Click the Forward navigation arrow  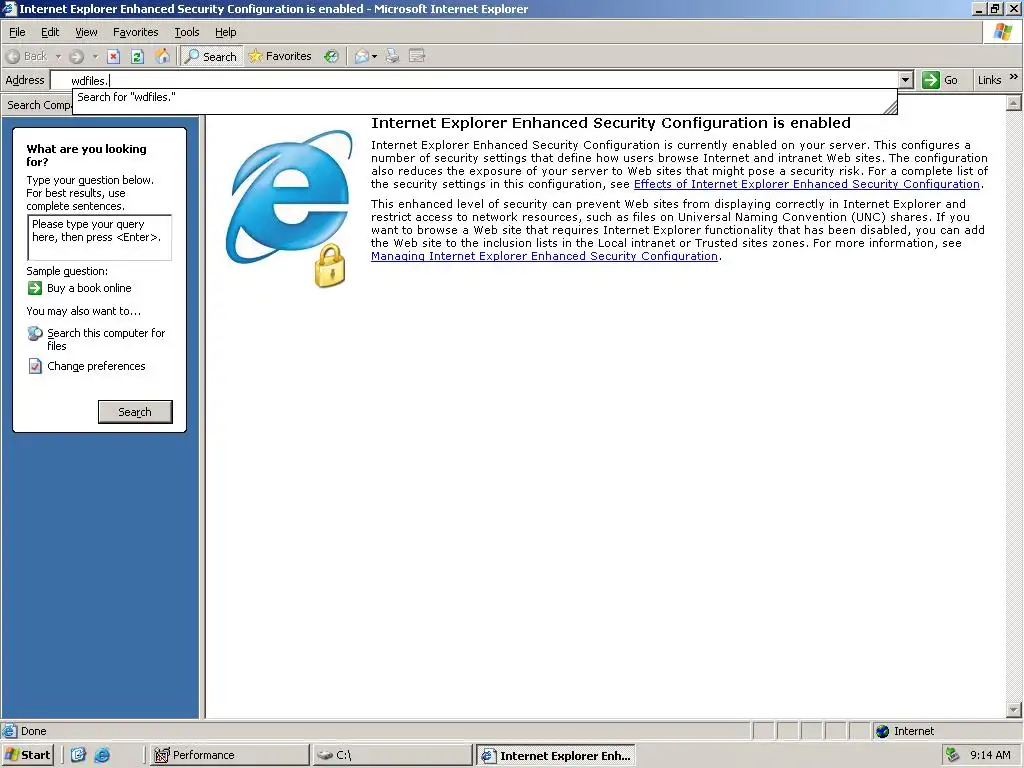[76, 57]
